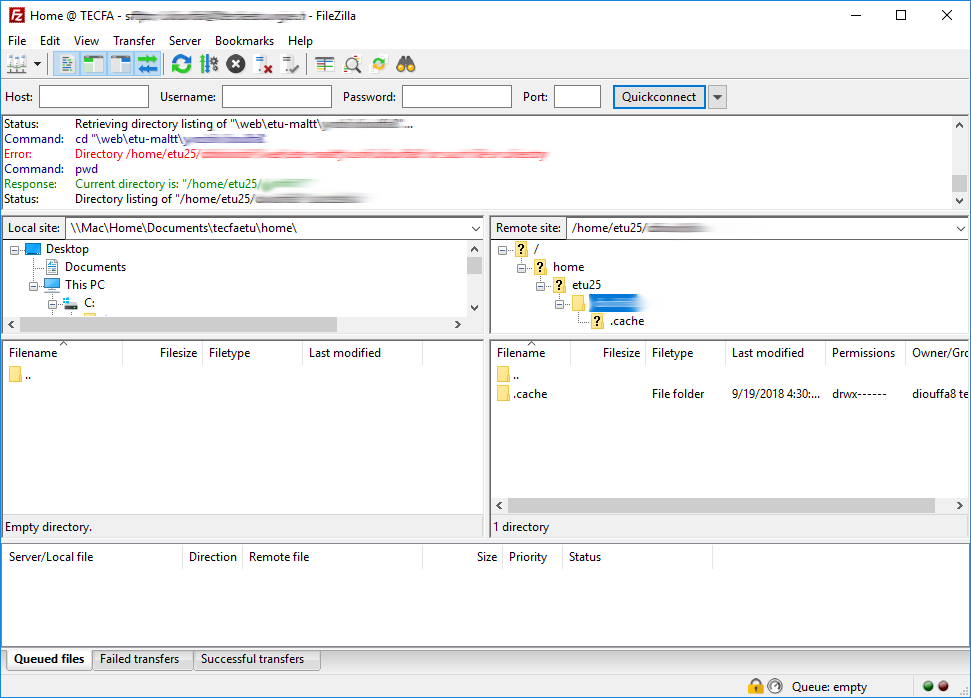Toggle remote directory tree display

(x=121, y=64)
